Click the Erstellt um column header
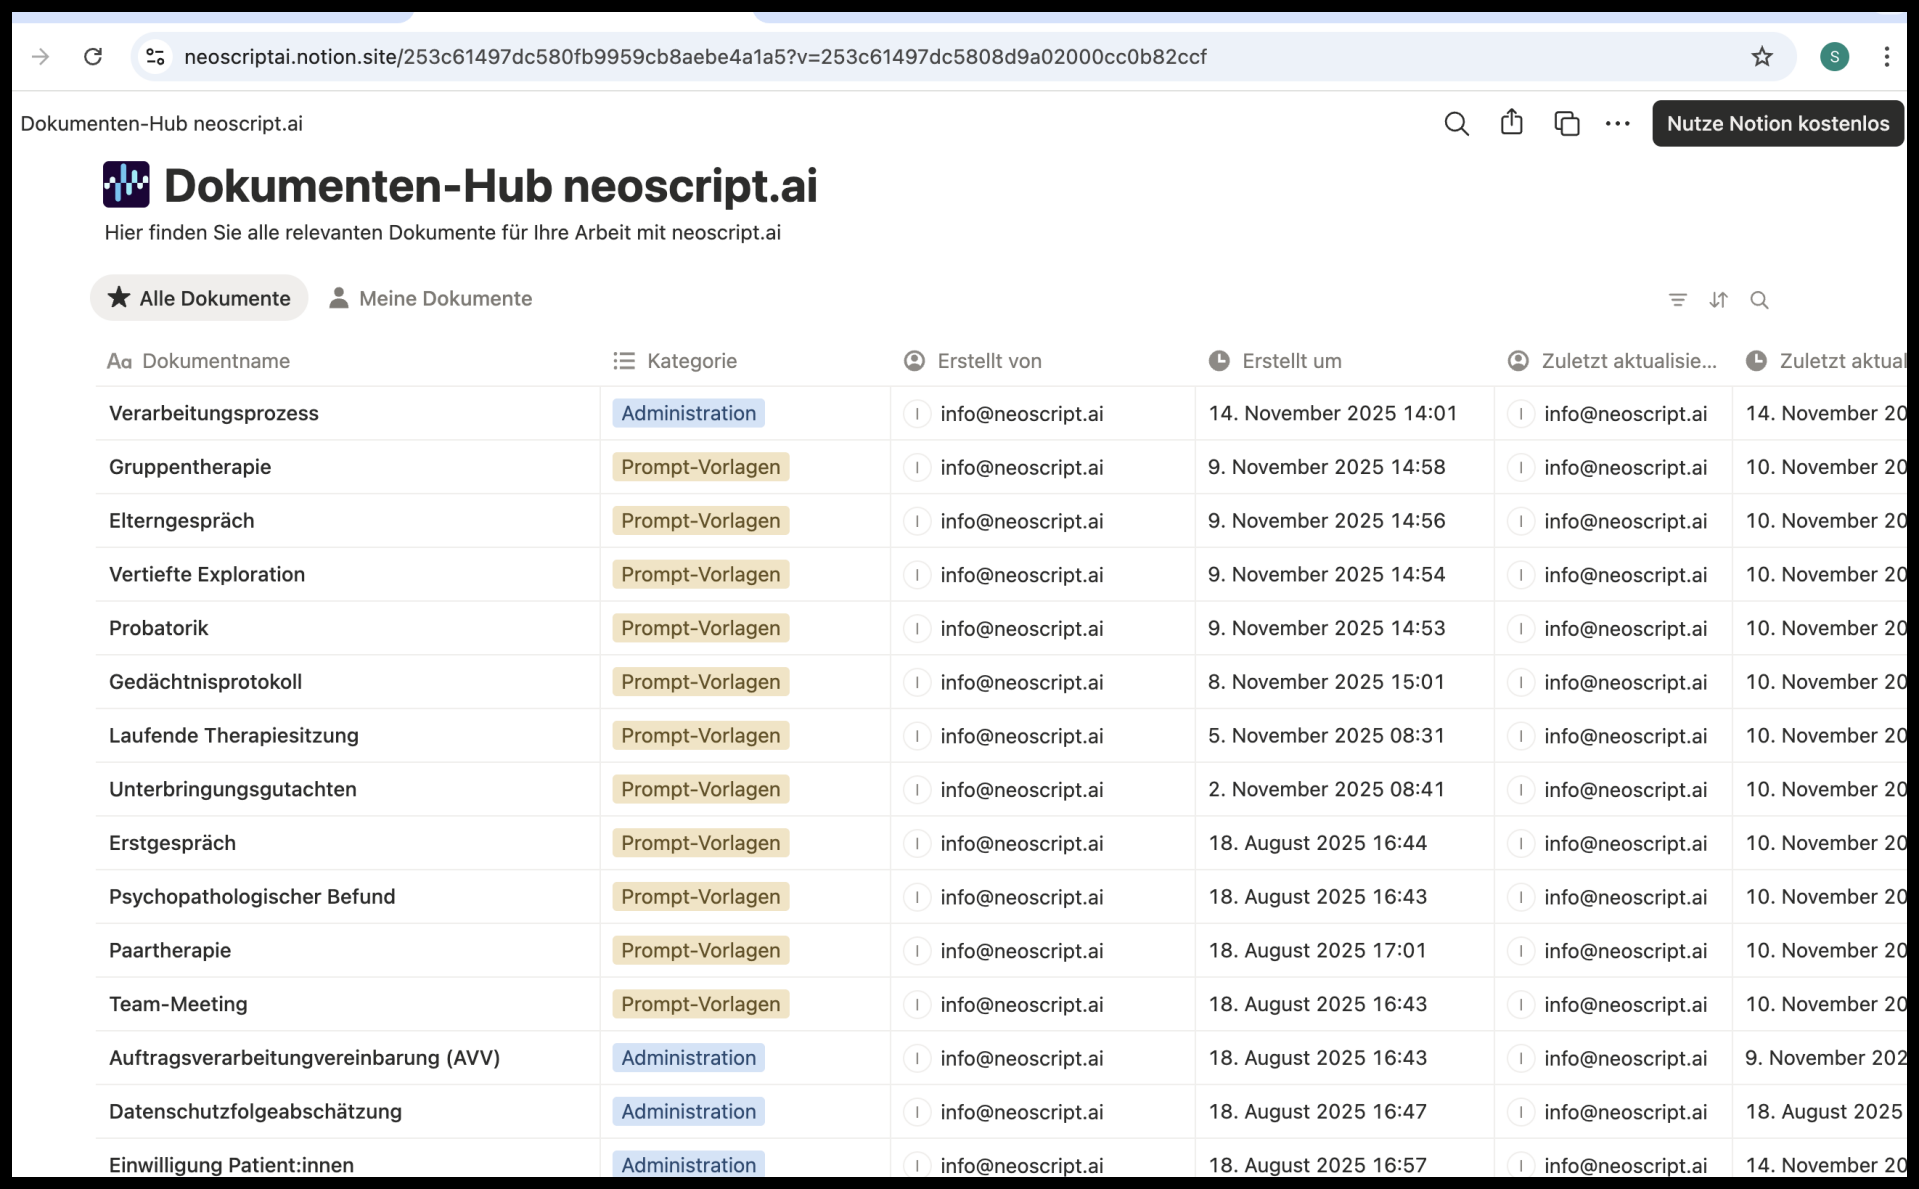 (x=1291, y=361)
